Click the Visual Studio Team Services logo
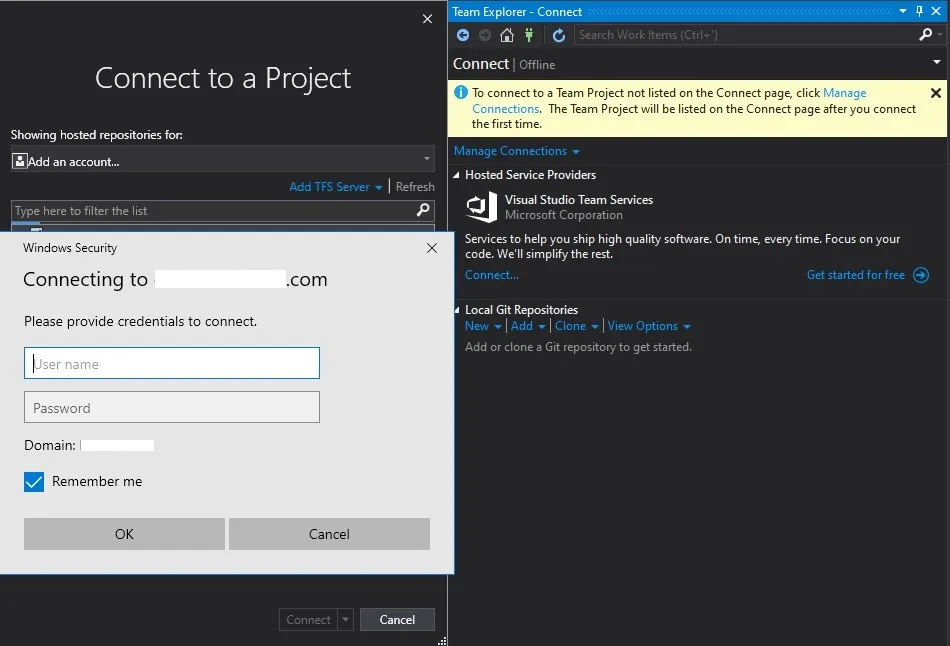The width and height of the screenshot is (950, 646). pyautogui.click(x=482, y=207)
